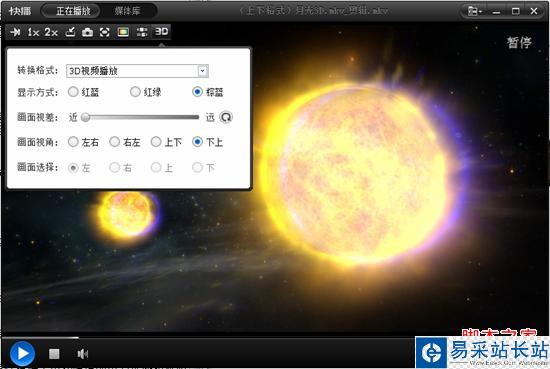Close the player window

coord(534,11)
